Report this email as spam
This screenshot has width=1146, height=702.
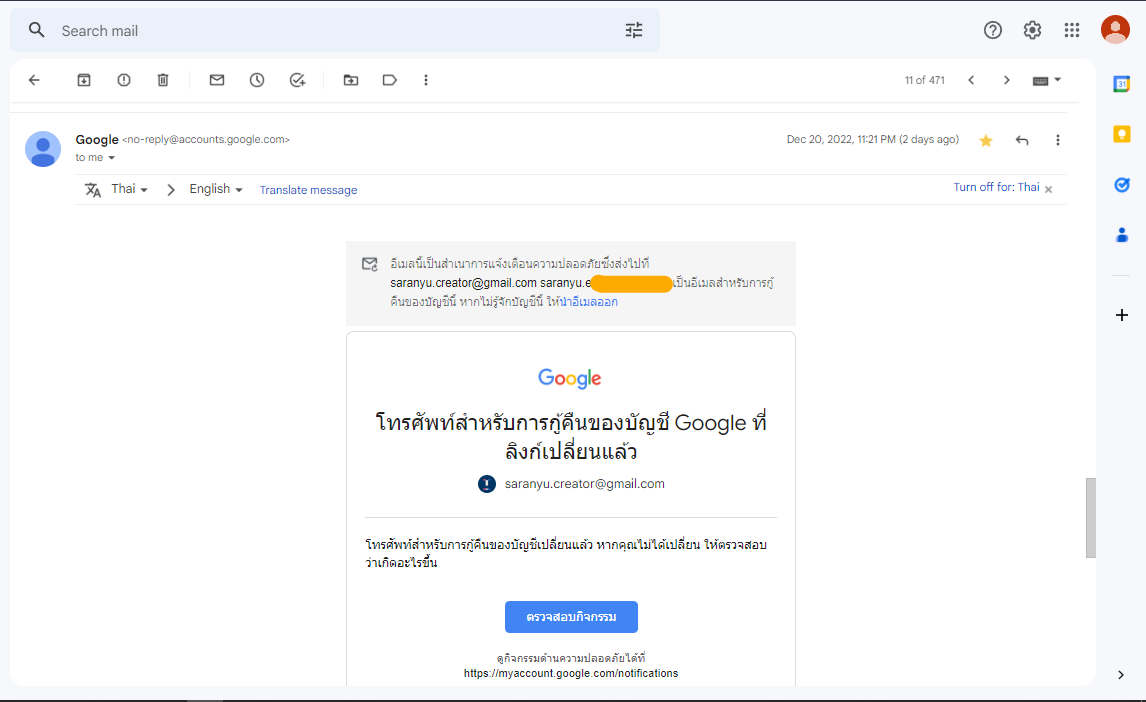coord(124,80)
